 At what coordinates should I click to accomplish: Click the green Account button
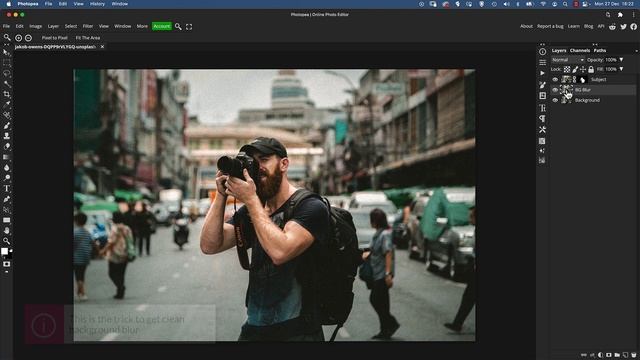click(162, 26)
